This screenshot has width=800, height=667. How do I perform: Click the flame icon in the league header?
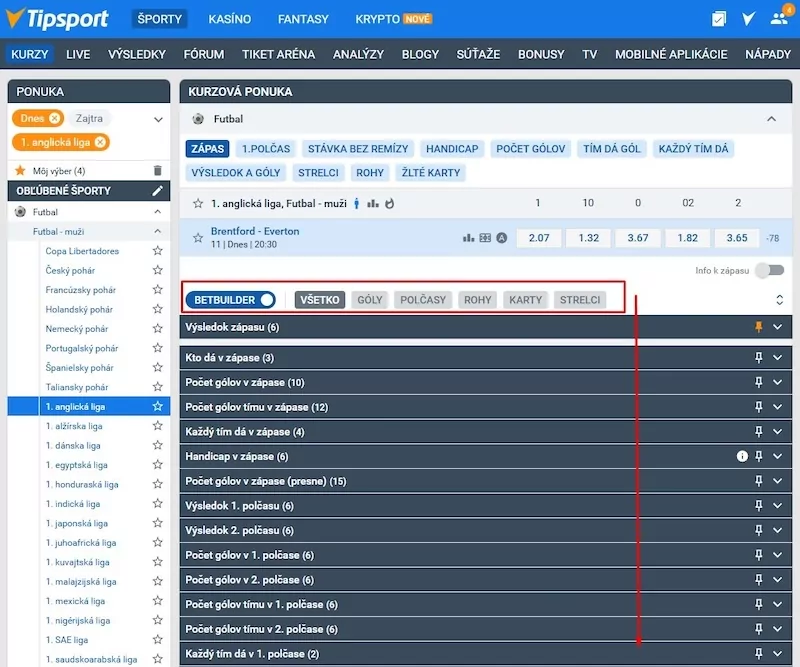tap(389, 204)
